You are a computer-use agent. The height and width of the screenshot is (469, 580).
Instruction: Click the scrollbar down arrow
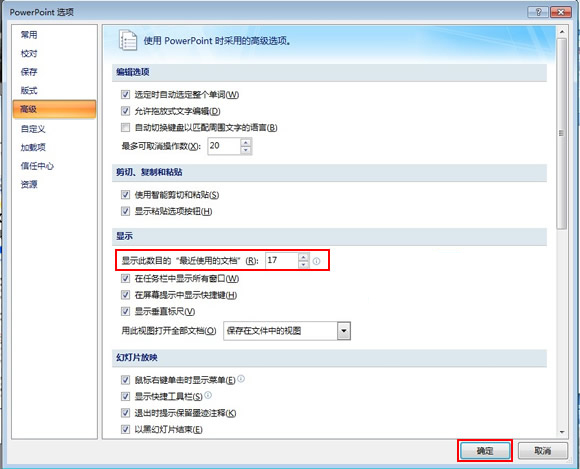click(562, 432)
